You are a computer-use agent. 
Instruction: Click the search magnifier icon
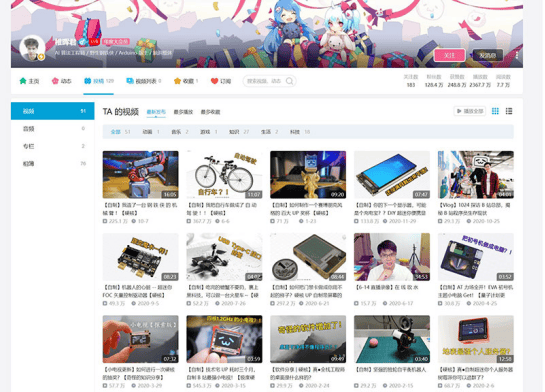289,81
